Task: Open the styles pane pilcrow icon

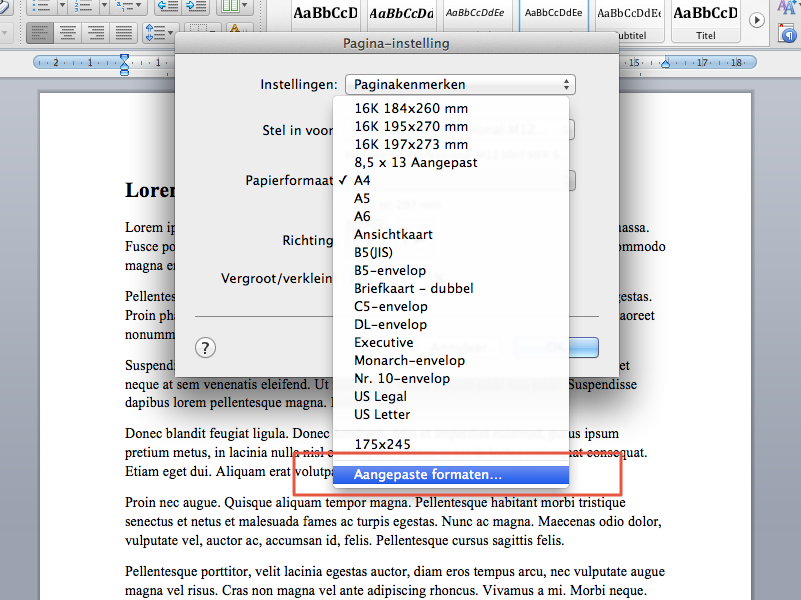Action: [x=788, y=34]
